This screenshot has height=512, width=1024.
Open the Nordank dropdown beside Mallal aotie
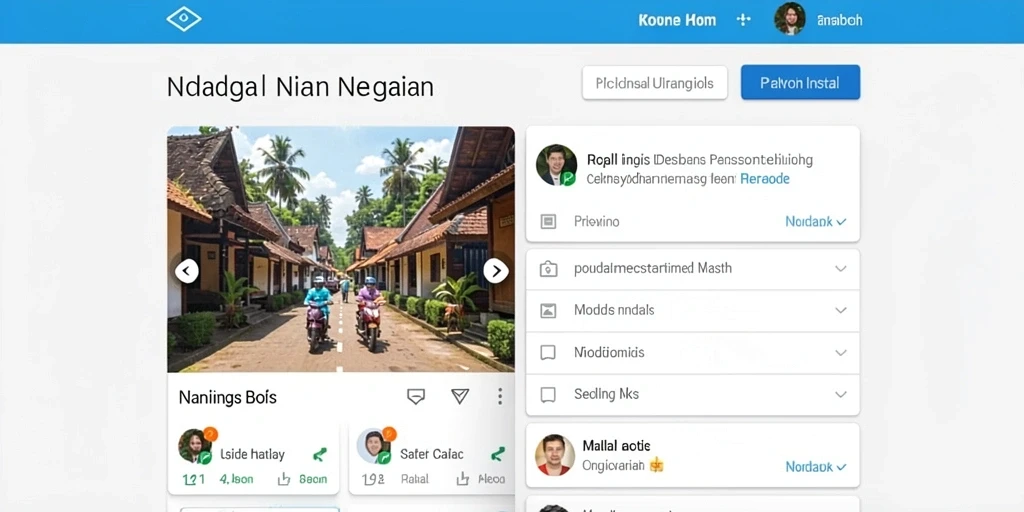tap(816, 467)
